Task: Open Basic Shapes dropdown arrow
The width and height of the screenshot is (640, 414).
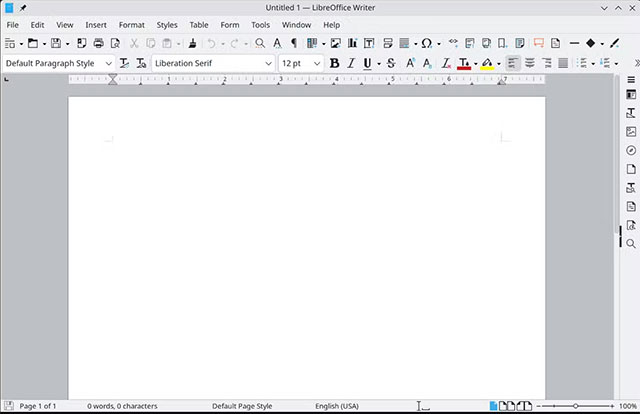Action: click(602, 44)
